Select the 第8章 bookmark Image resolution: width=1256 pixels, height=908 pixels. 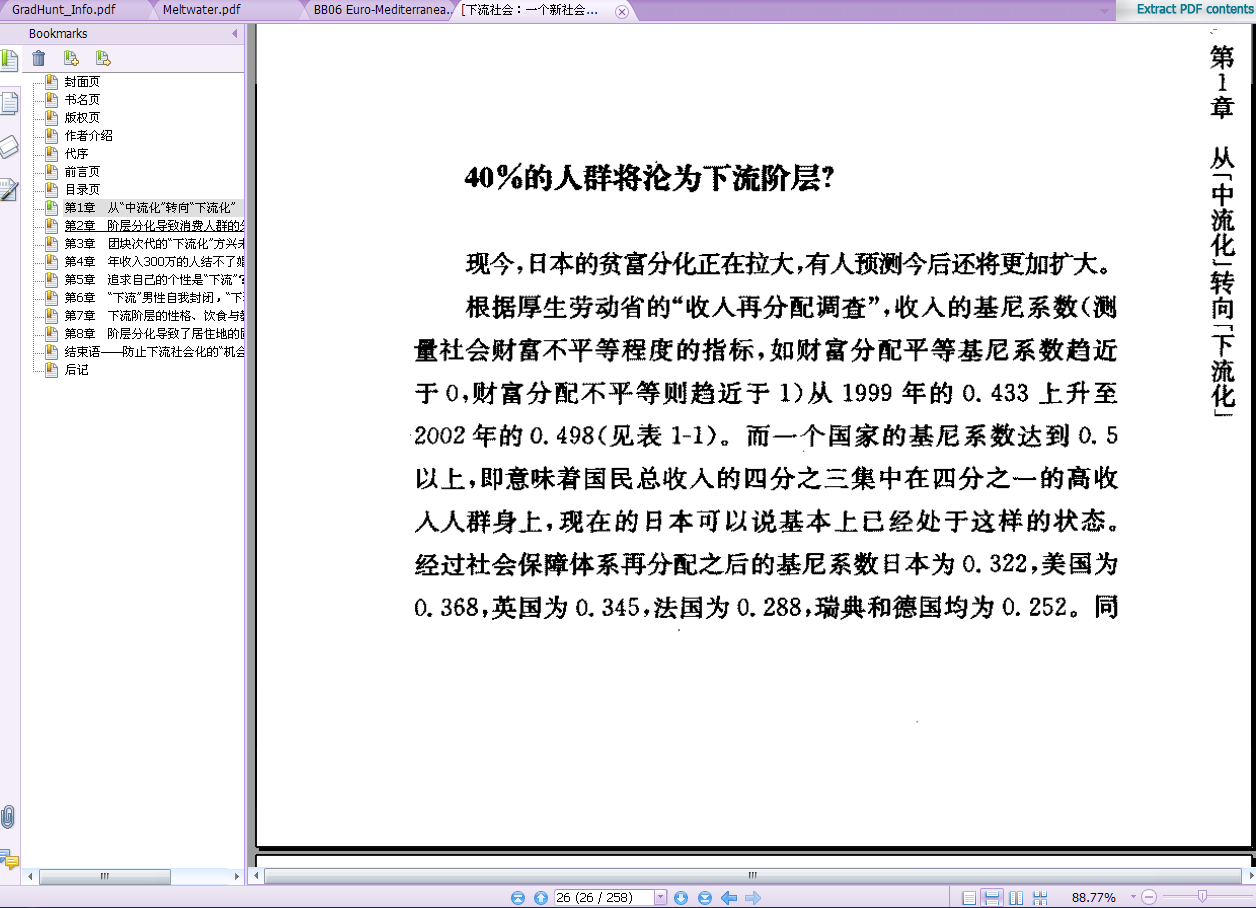pos(154,334)
